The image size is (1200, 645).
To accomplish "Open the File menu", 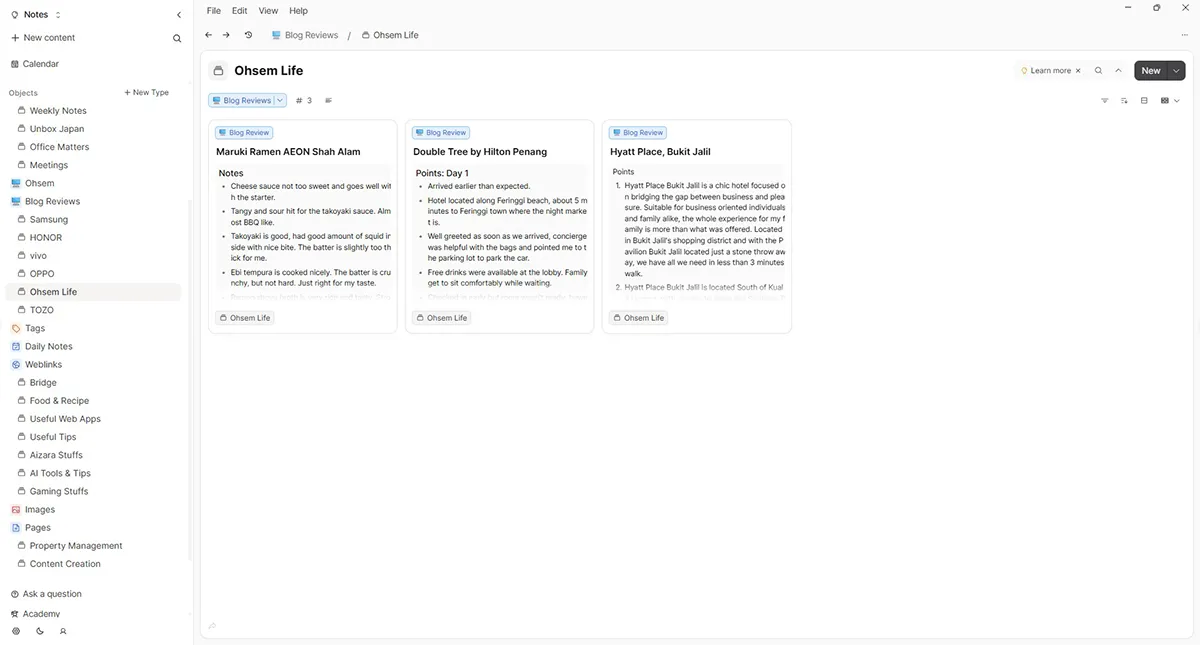I will [x=213, y=11].
